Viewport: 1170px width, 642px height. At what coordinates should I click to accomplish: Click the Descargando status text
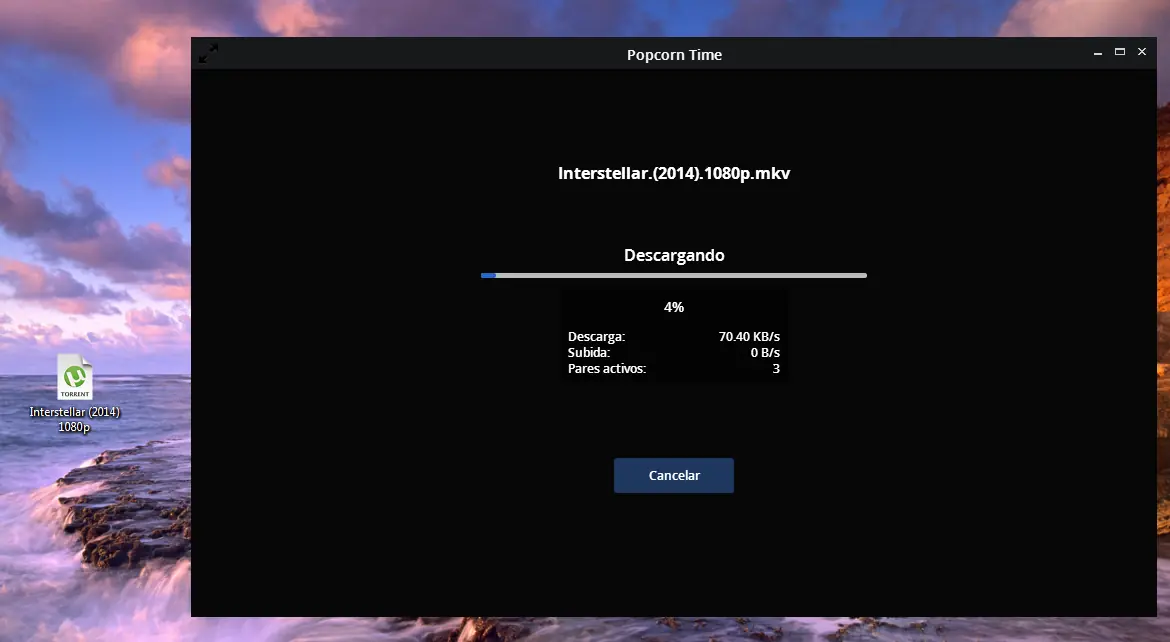674,255
